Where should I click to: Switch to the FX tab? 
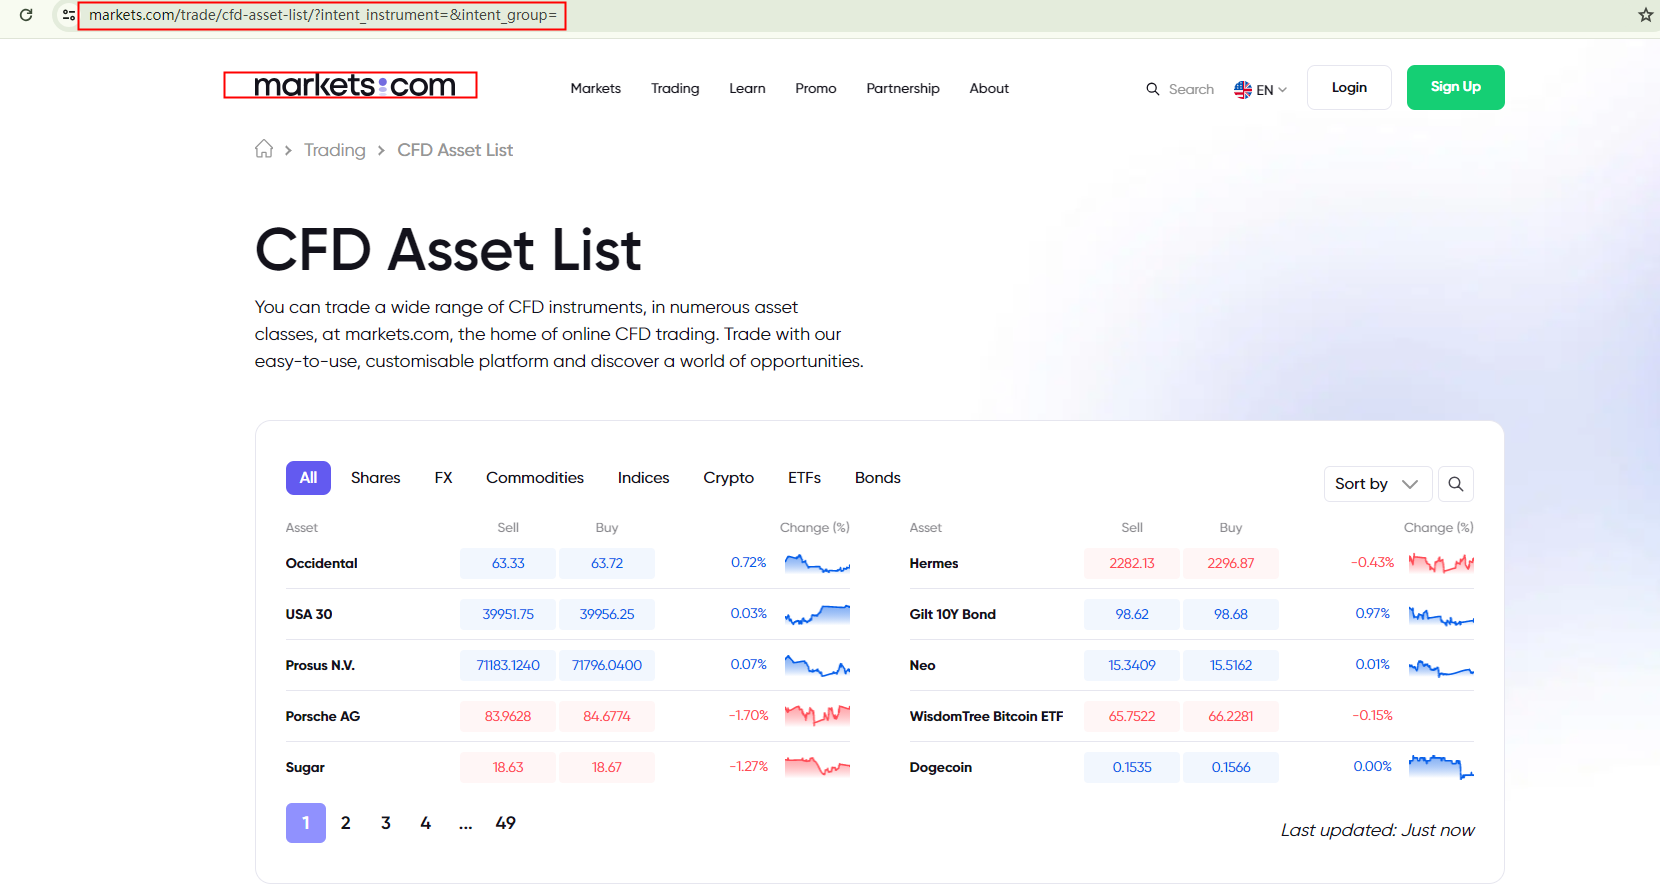[x=443, y=478]
